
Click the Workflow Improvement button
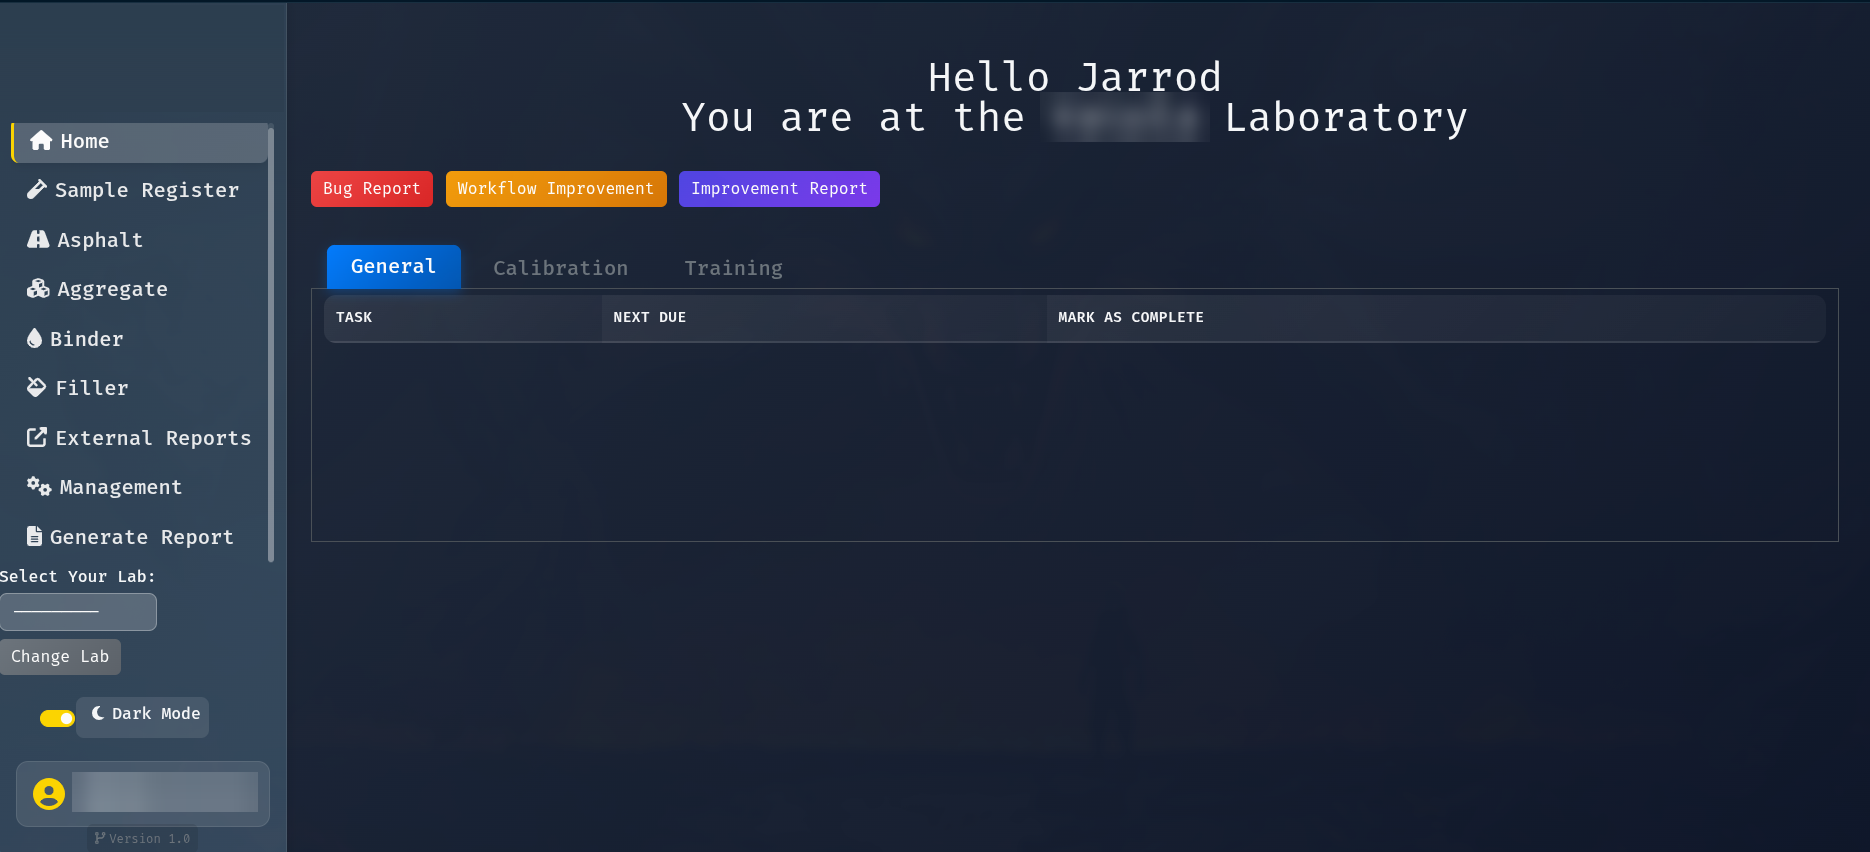pos(556,189)
